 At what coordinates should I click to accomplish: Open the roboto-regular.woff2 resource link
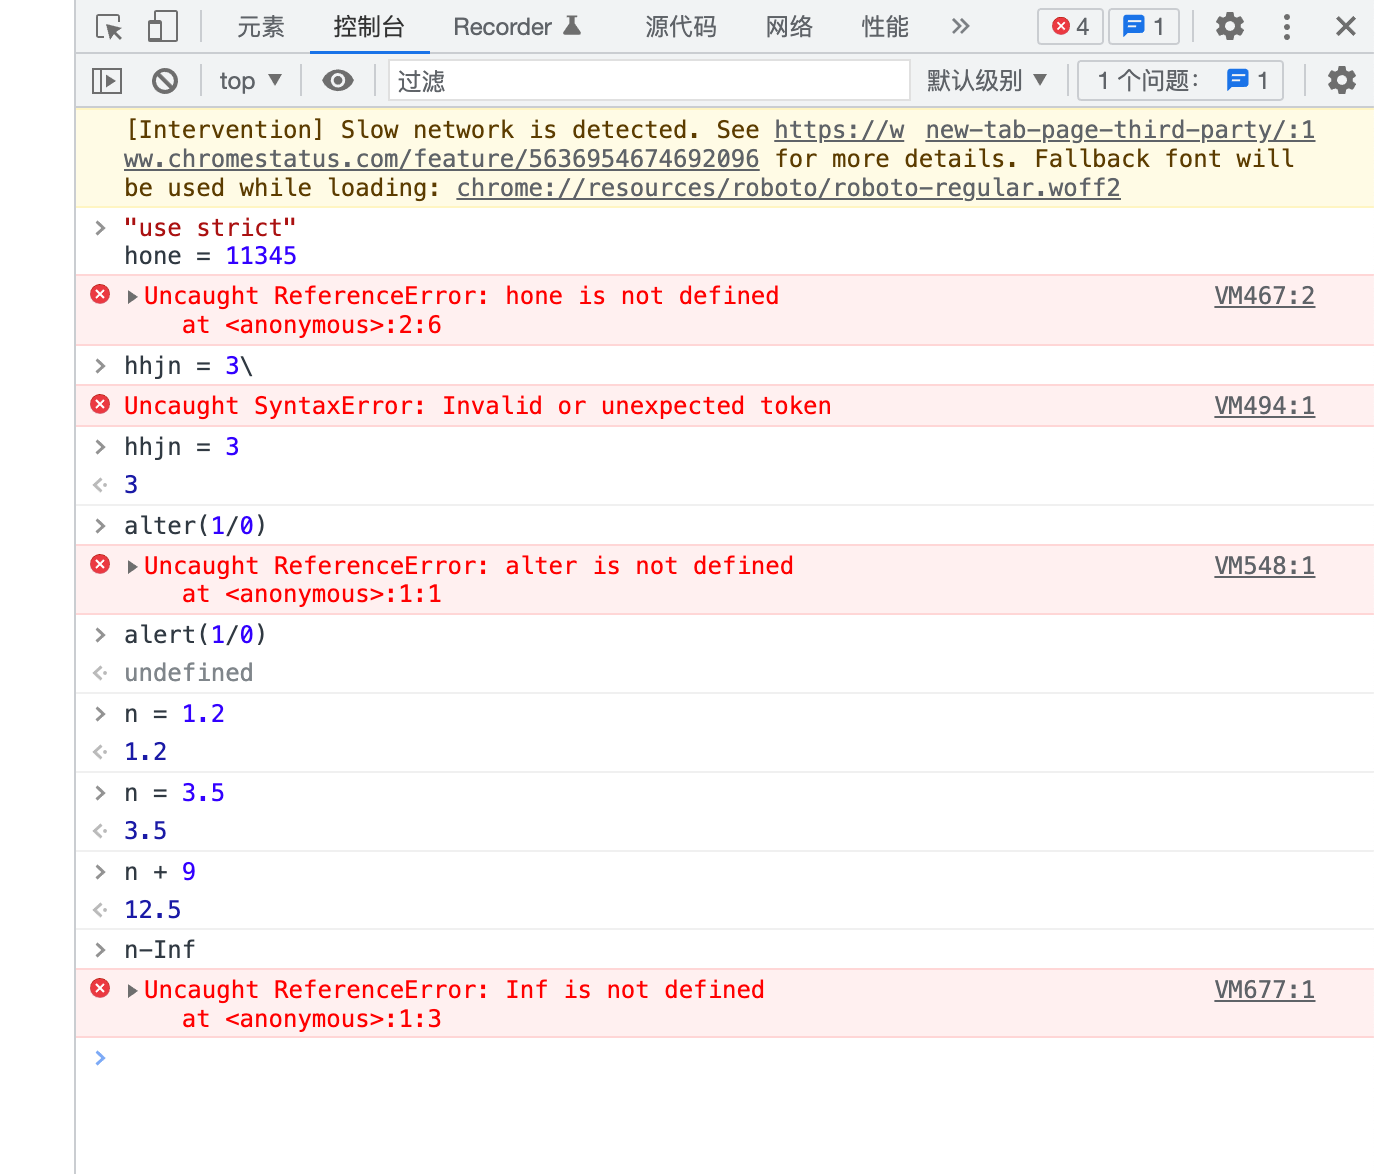coord(788,188)
